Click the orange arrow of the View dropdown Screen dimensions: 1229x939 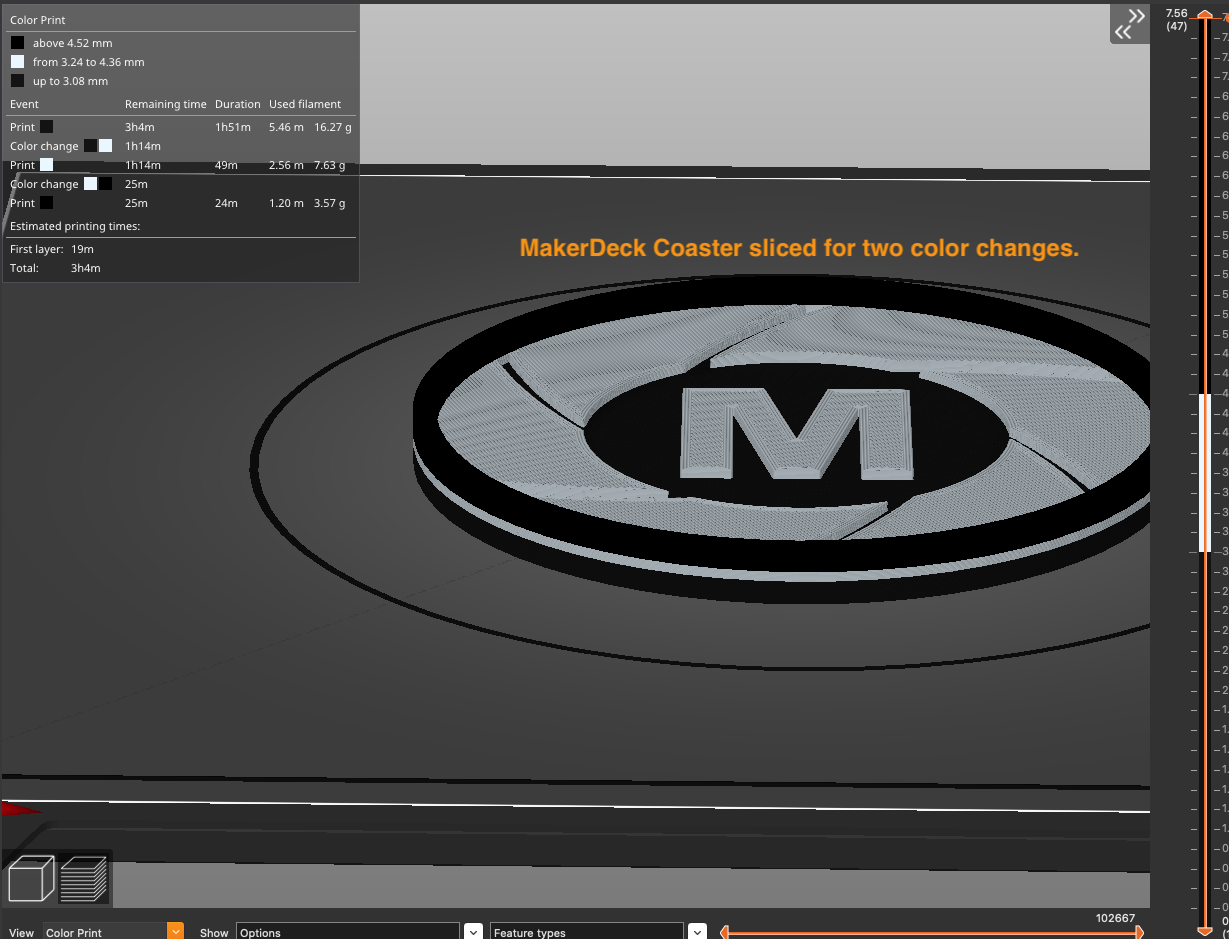click(x=175, y=932)
